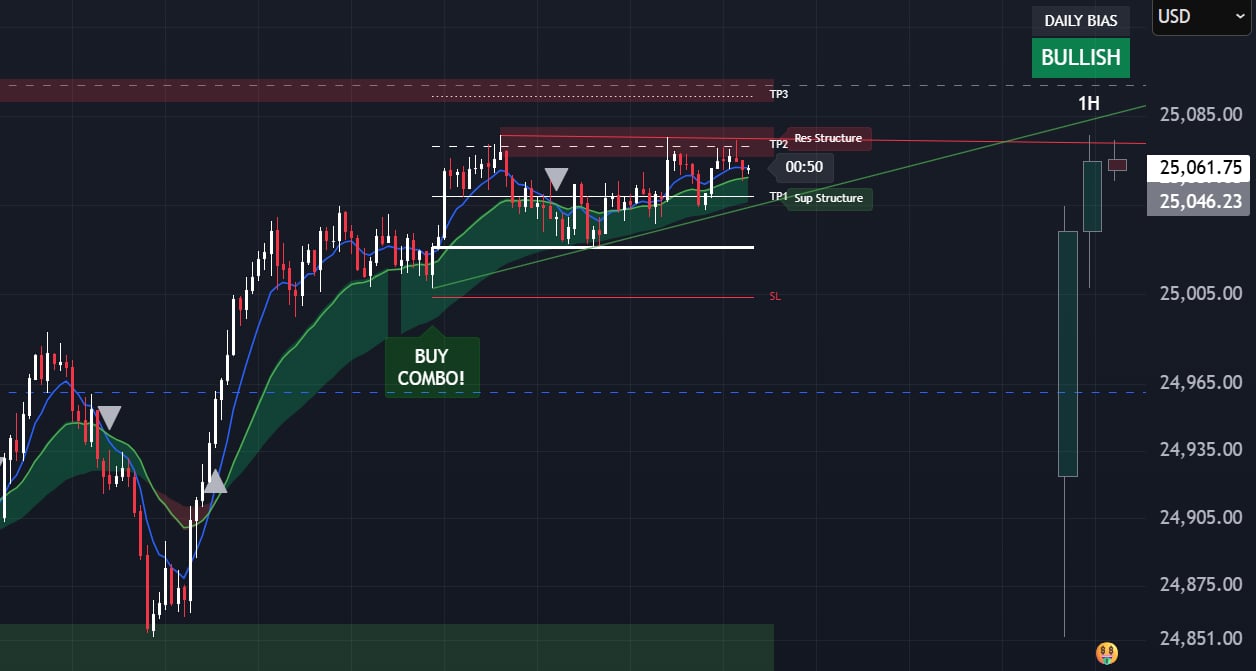The width and height of the screenshot is (1256, 671).
Task: Click the Res Structure label
Action: pos(827,138)
